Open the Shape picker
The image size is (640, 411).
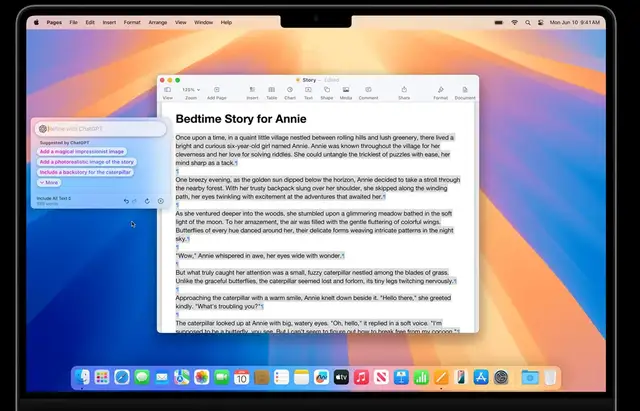click(326, 91)
